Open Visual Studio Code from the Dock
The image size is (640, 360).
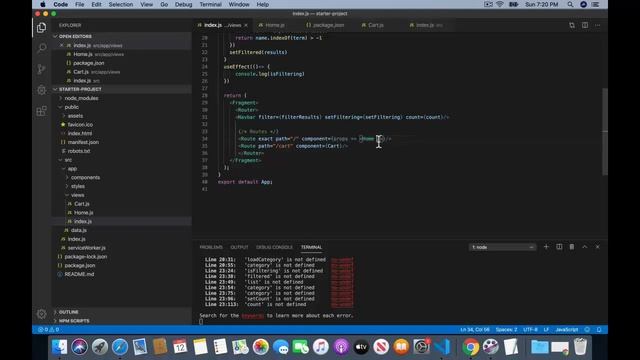pyautogui.click(x=442, y=347)
